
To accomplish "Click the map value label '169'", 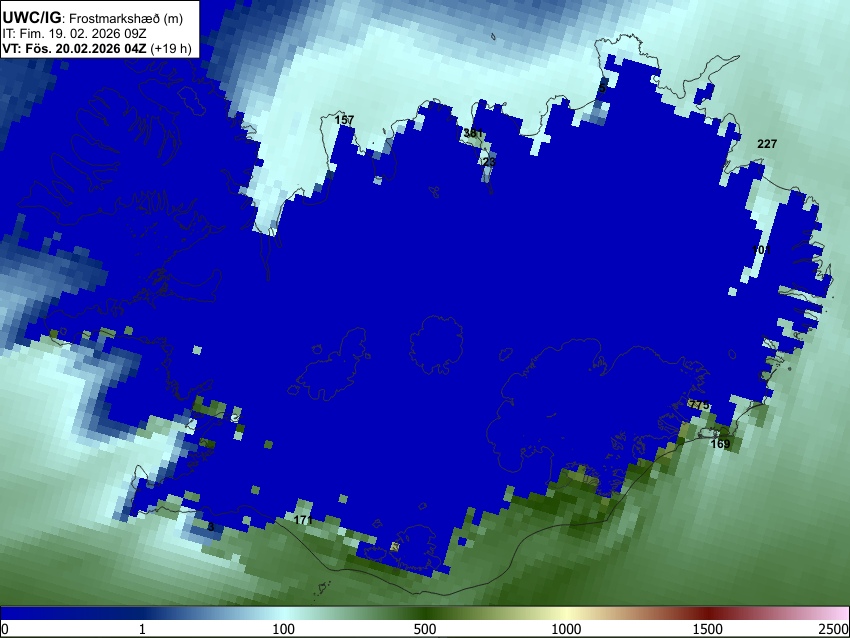I will [x=720, y=444].
